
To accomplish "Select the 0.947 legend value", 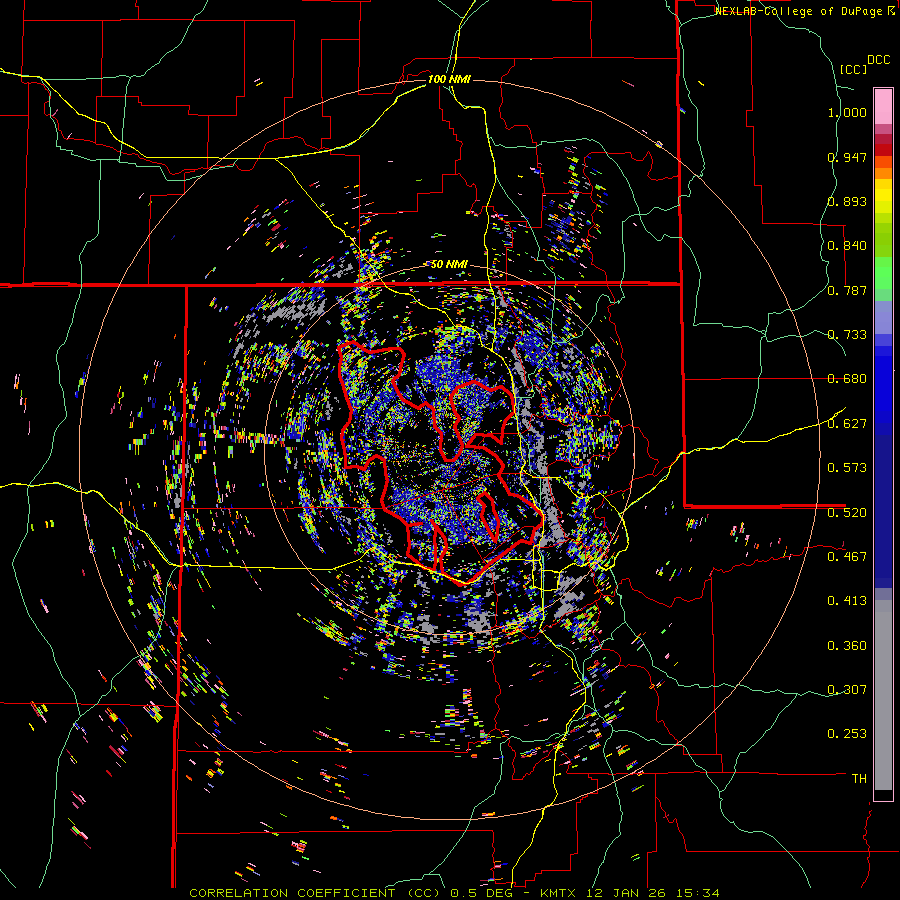I will coord(847,157).
